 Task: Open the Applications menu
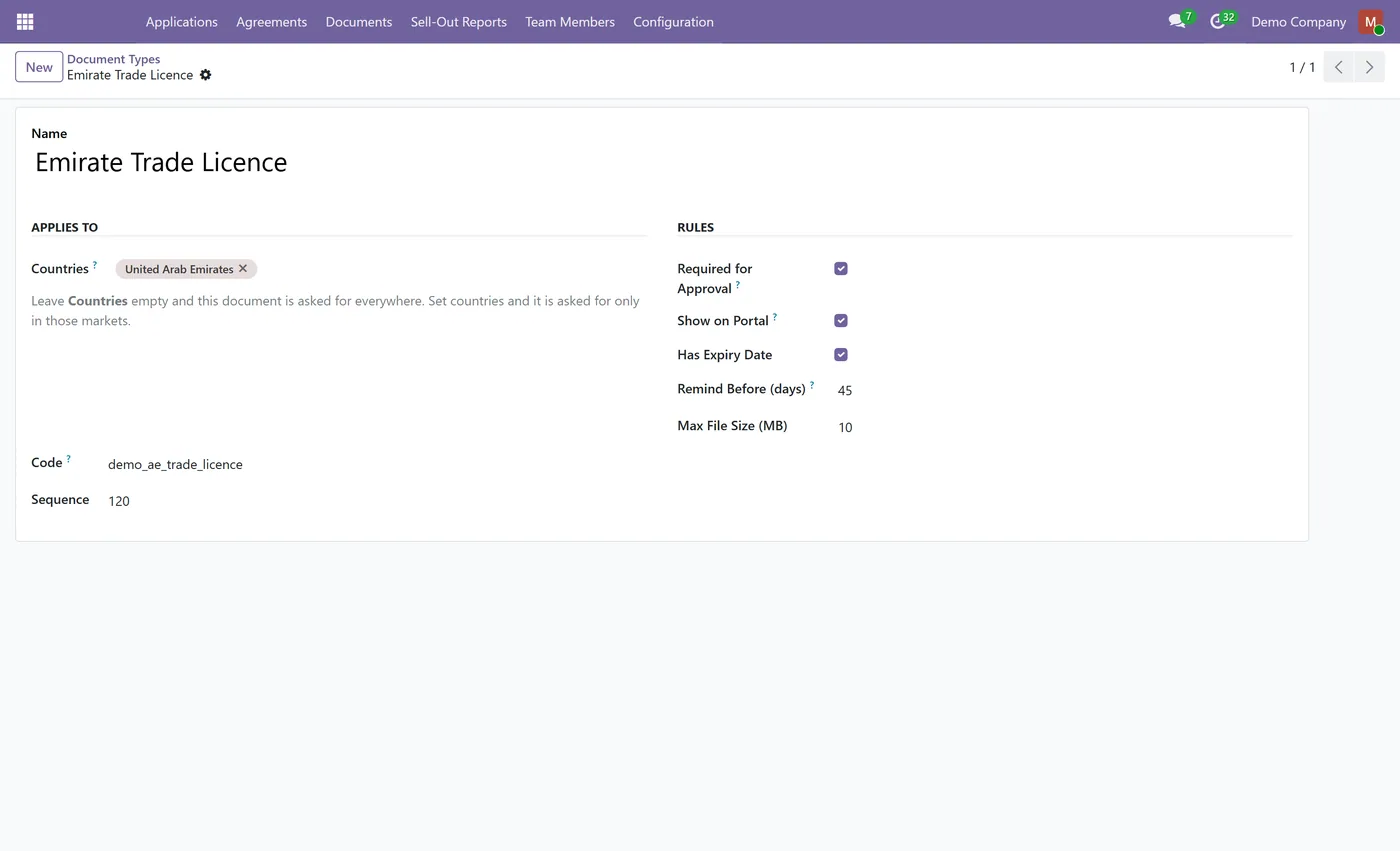click(181, 22)
